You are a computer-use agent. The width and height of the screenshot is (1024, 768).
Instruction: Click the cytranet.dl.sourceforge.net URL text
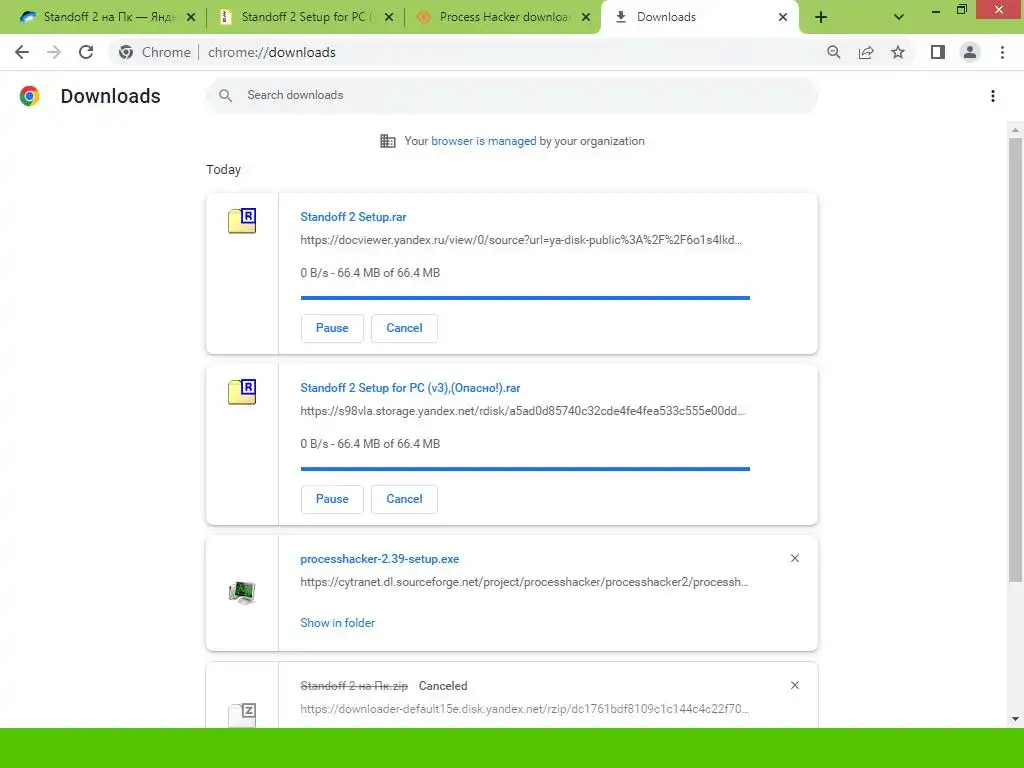click(524, 582)
